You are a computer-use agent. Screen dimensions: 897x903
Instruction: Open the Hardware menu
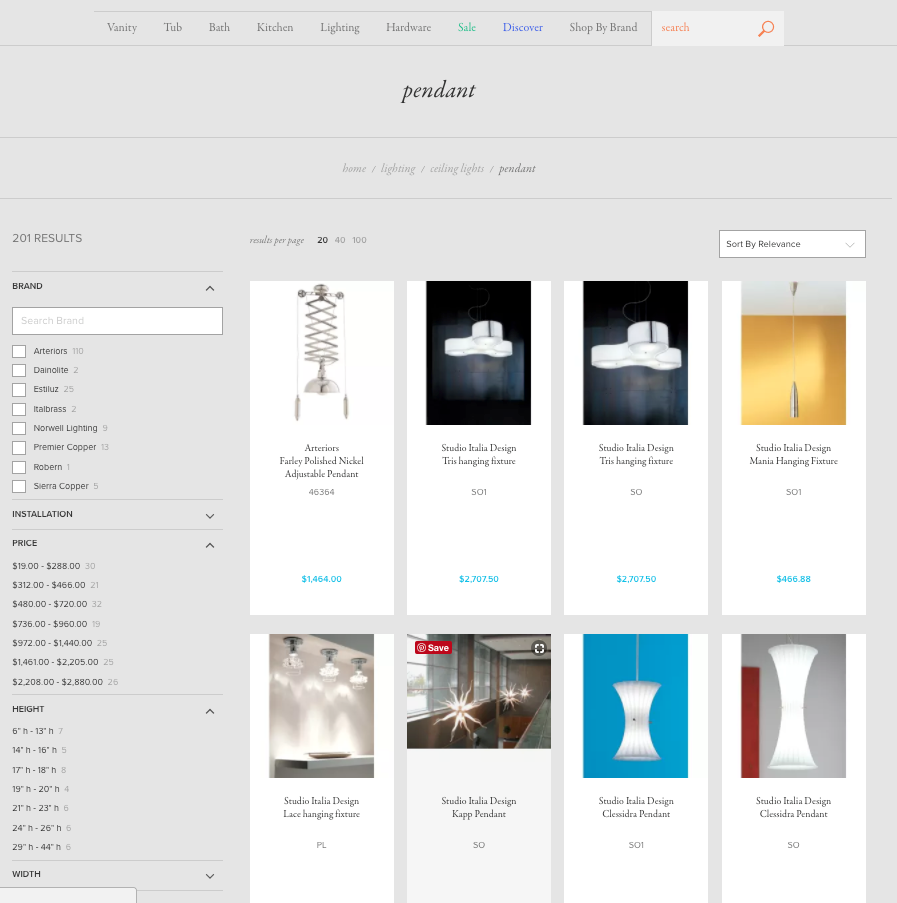click(408, 28)
